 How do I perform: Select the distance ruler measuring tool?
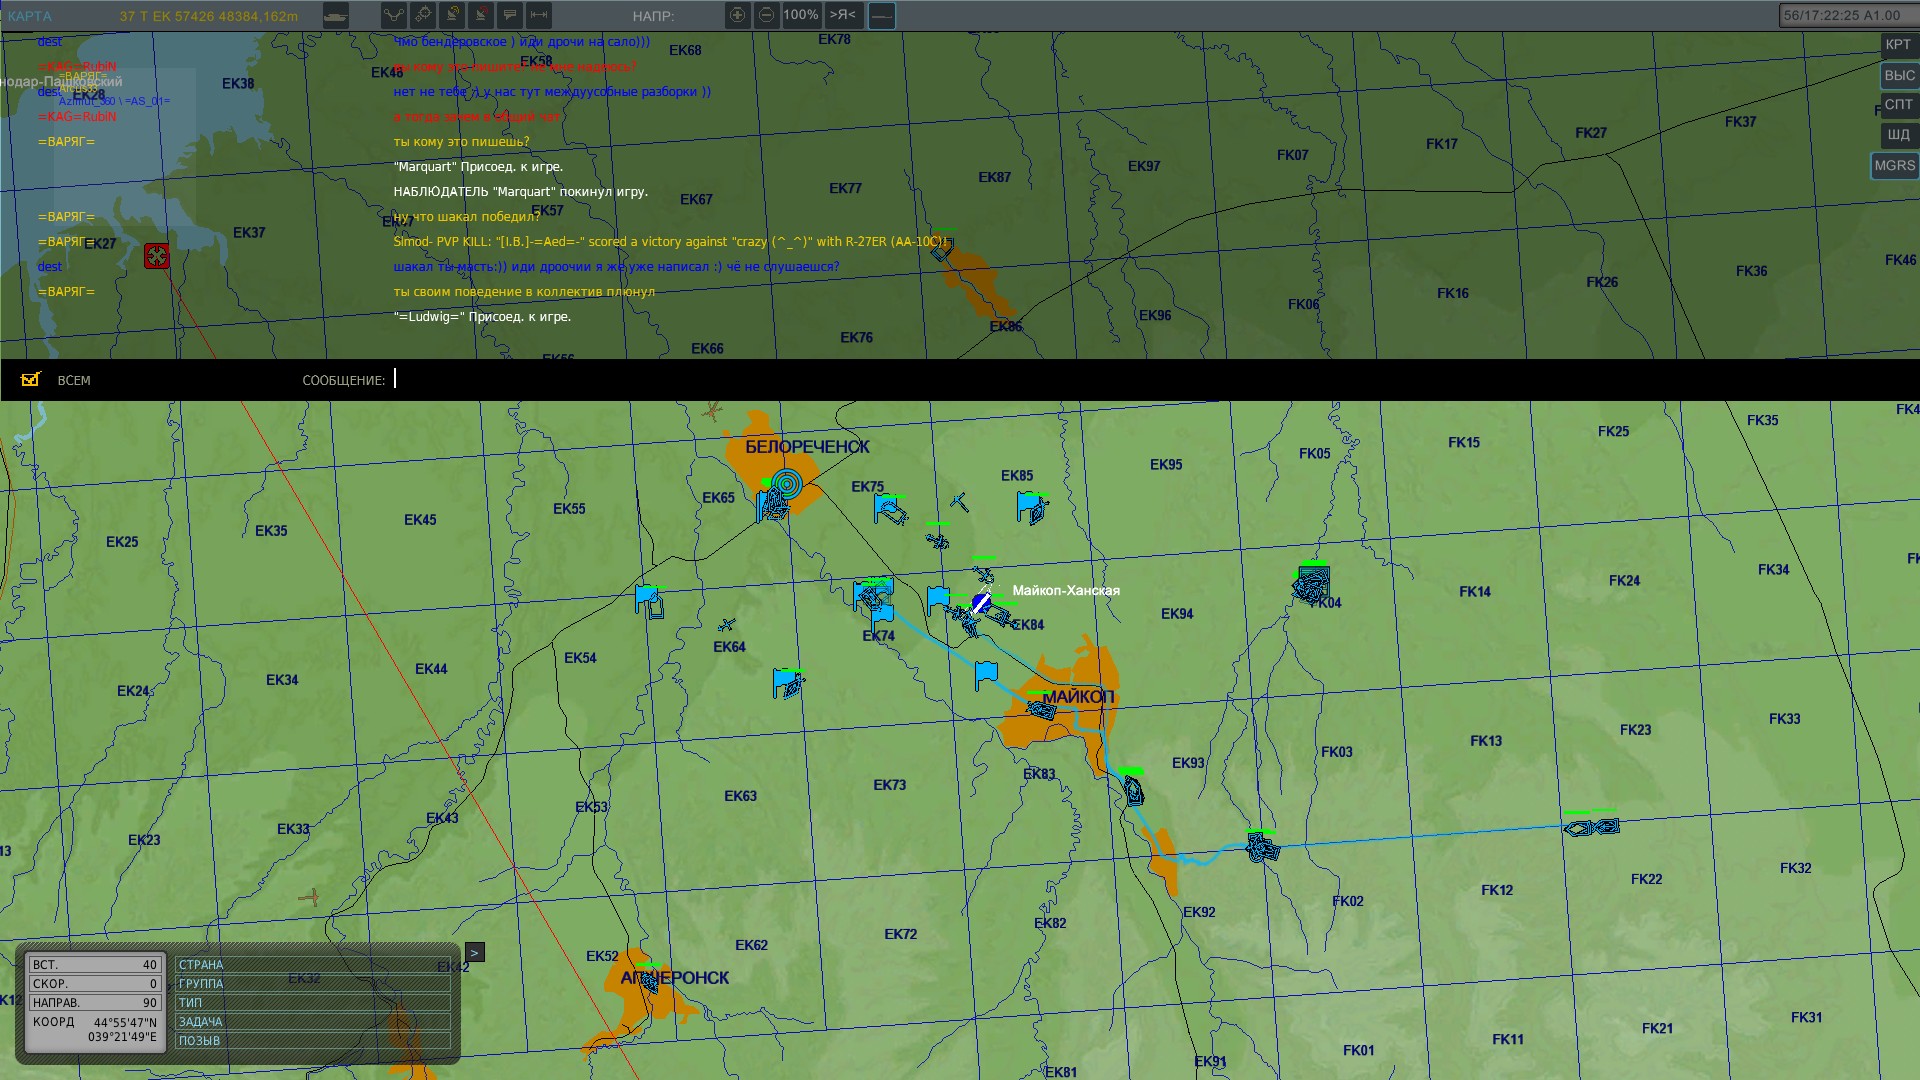[539, 15]
